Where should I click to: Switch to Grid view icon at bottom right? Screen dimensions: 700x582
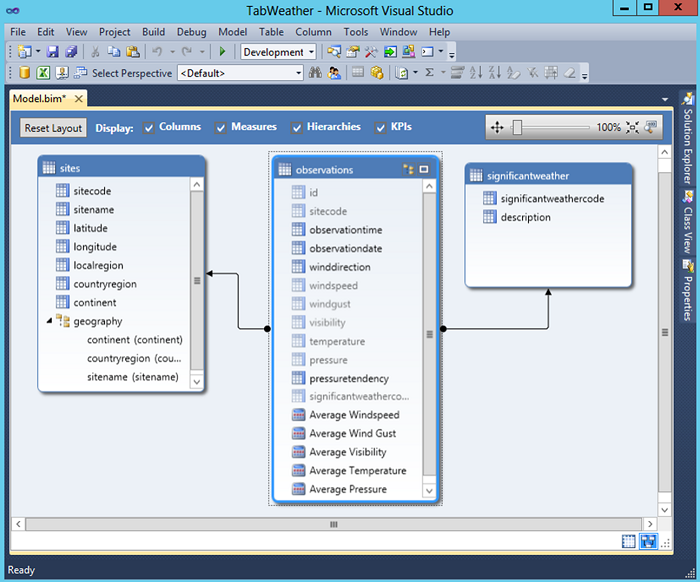[x=629, y=541]
